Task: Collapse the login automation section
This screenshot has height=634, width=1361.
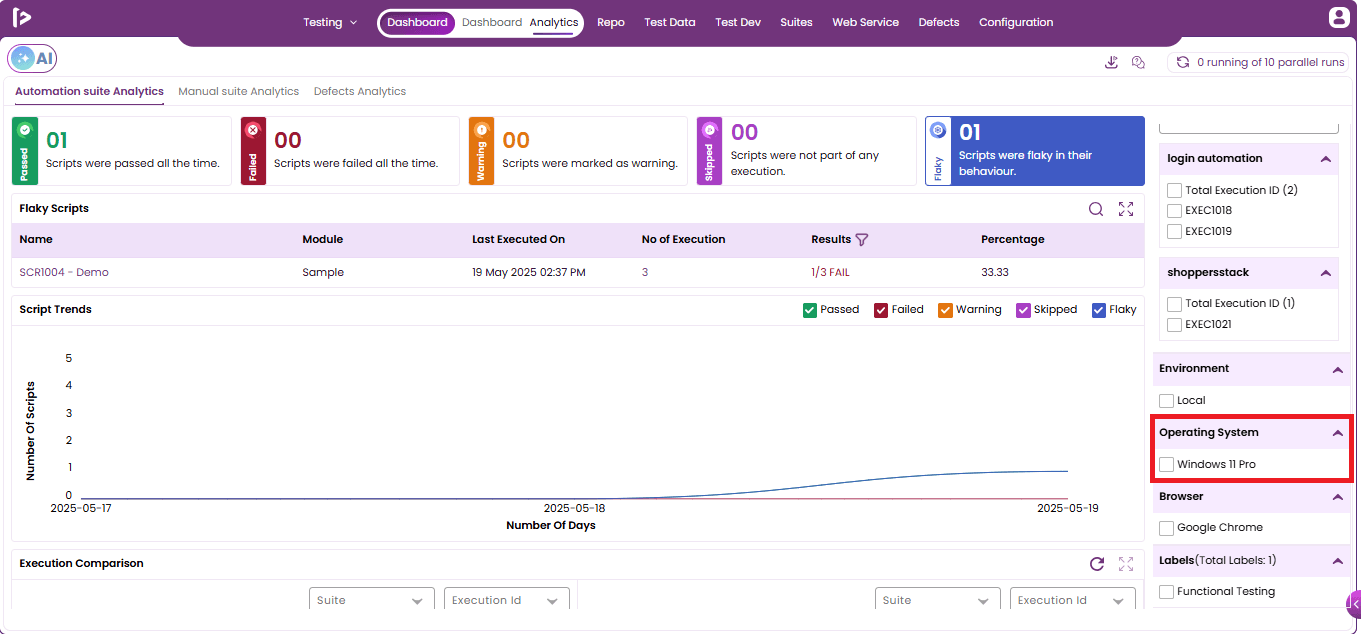Action: point(1325,159)
